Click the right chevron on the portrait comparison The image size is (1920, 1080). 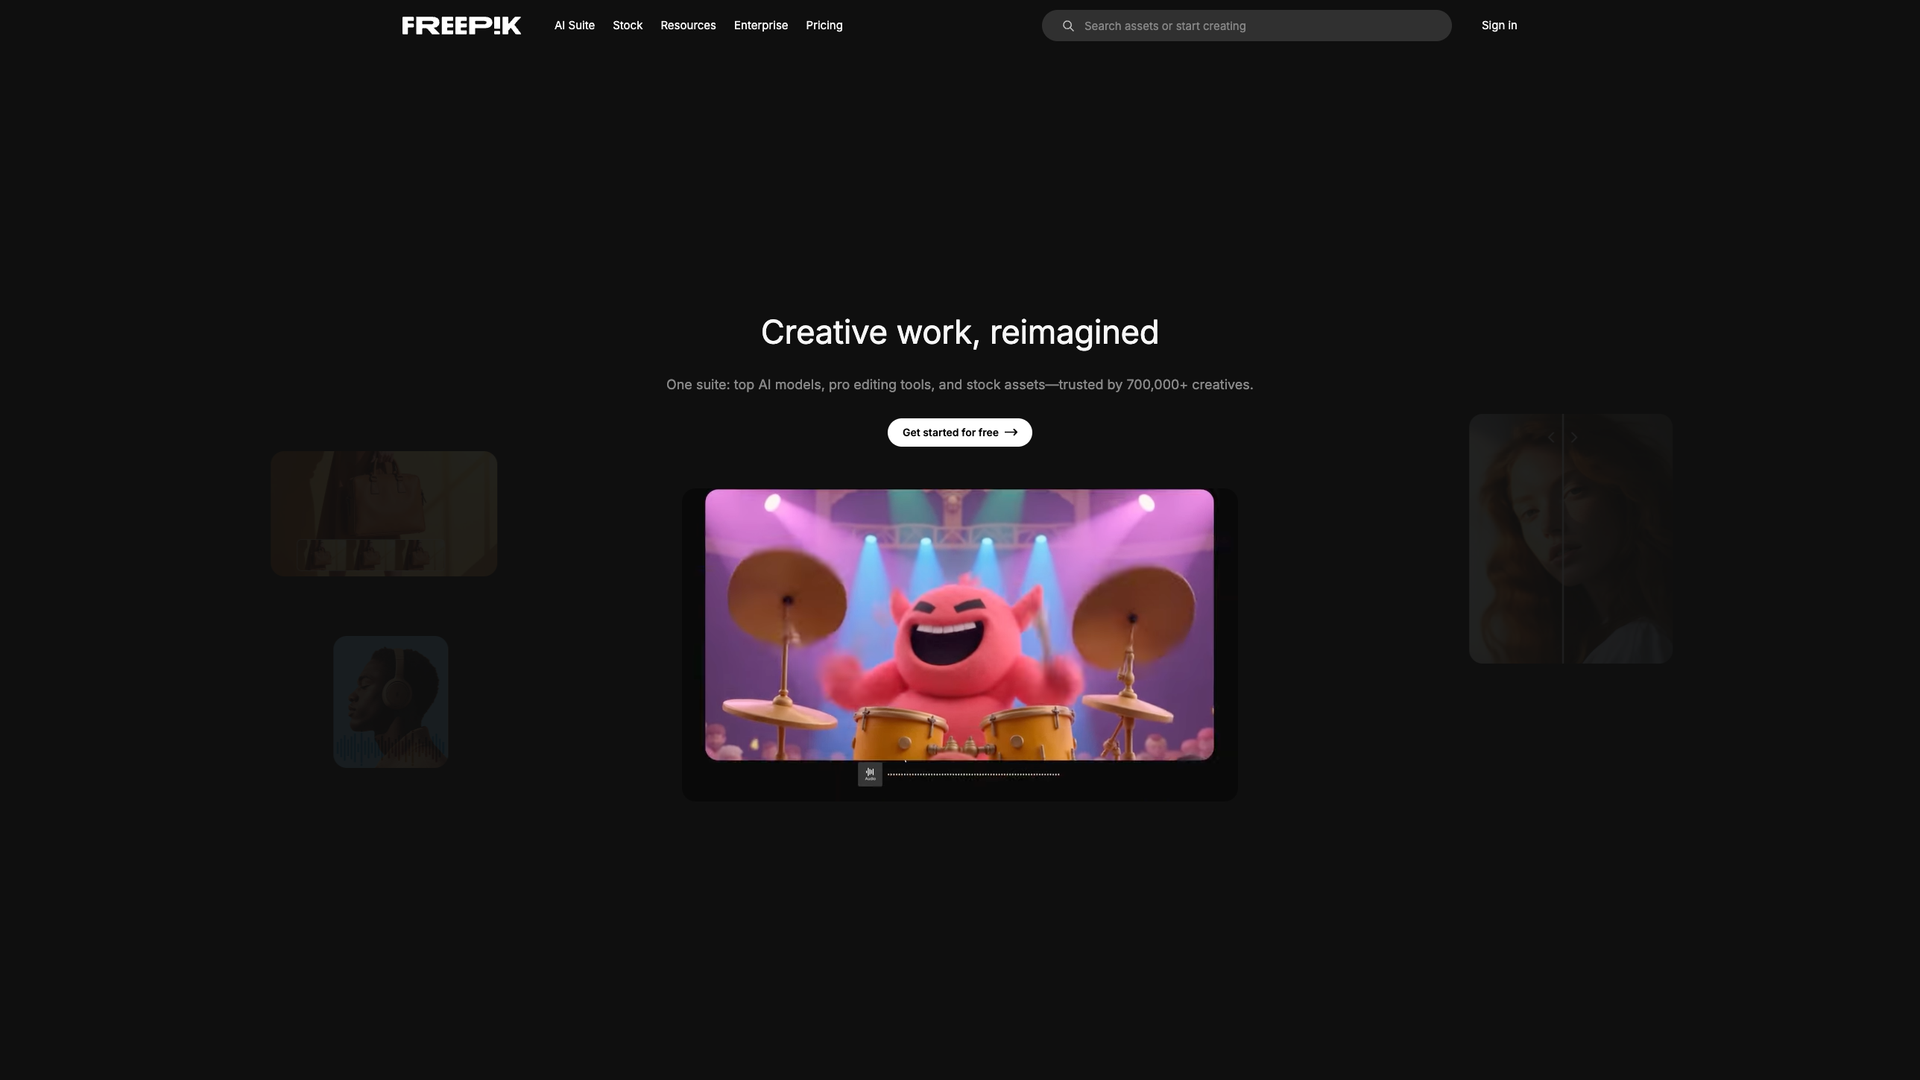[1572, 437]
